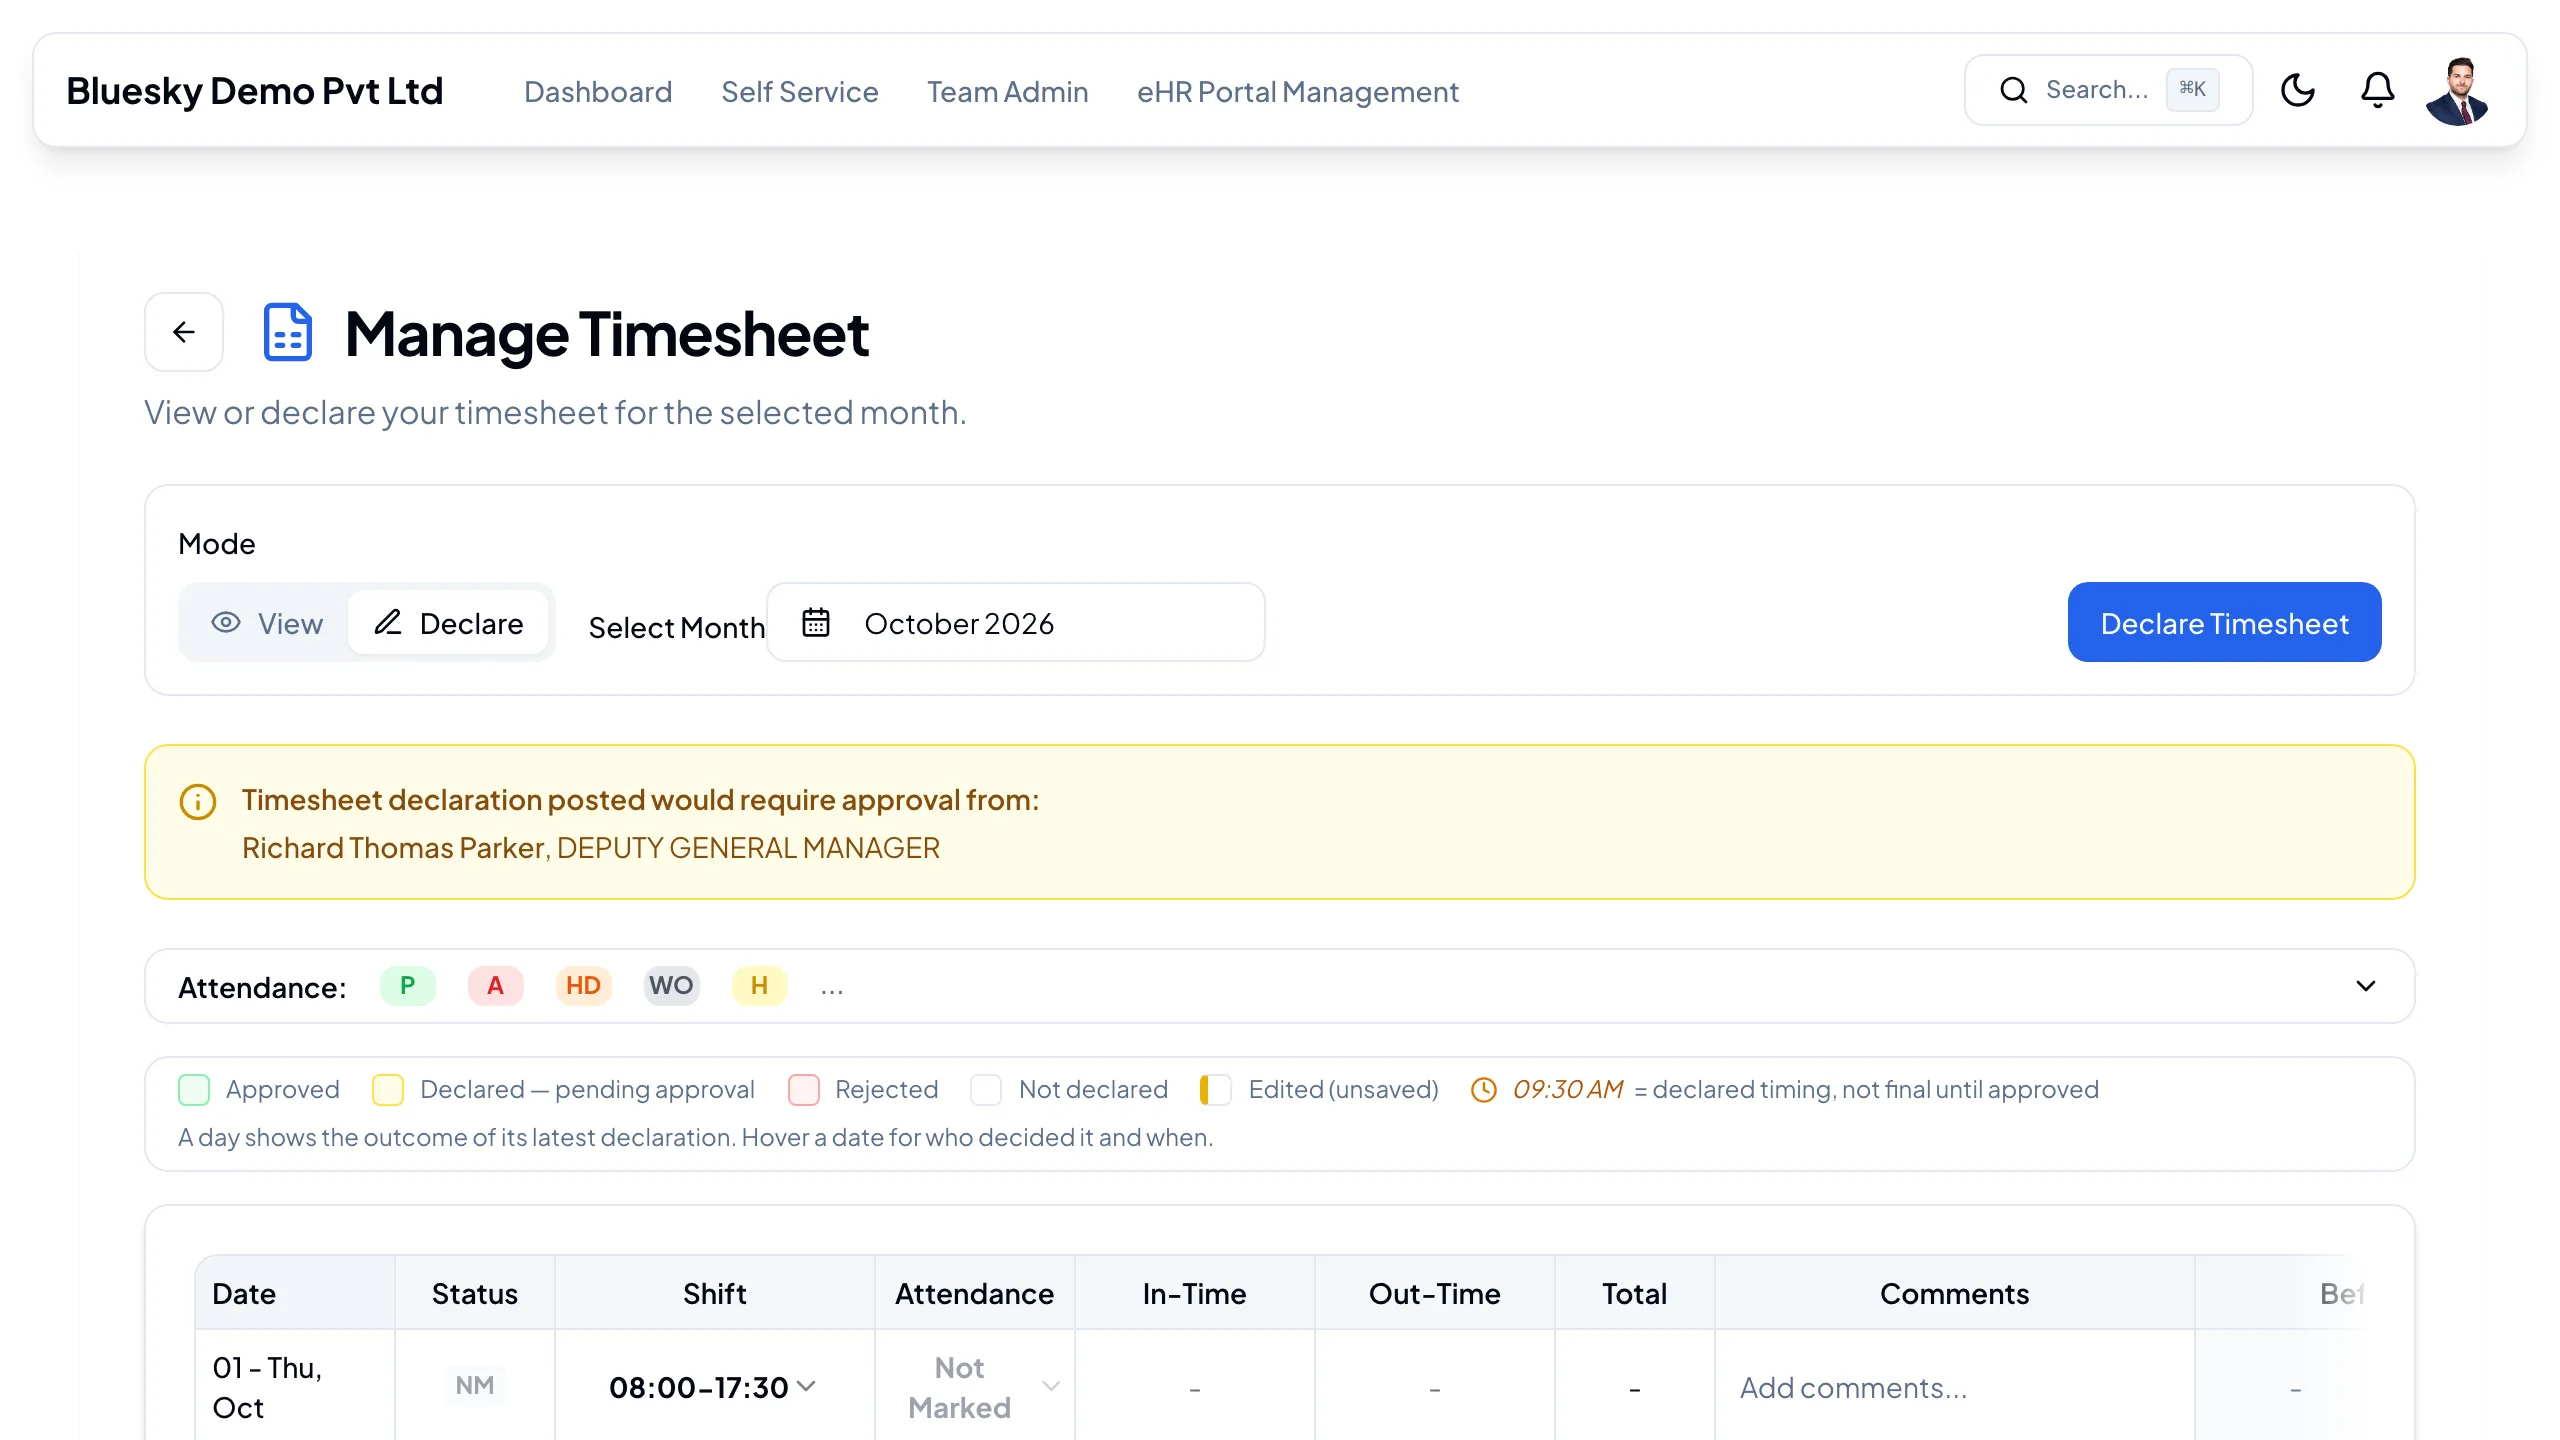Click the attendance legend ellipsis
This screenshot has height=1440, width=2560.
point(832,989)
